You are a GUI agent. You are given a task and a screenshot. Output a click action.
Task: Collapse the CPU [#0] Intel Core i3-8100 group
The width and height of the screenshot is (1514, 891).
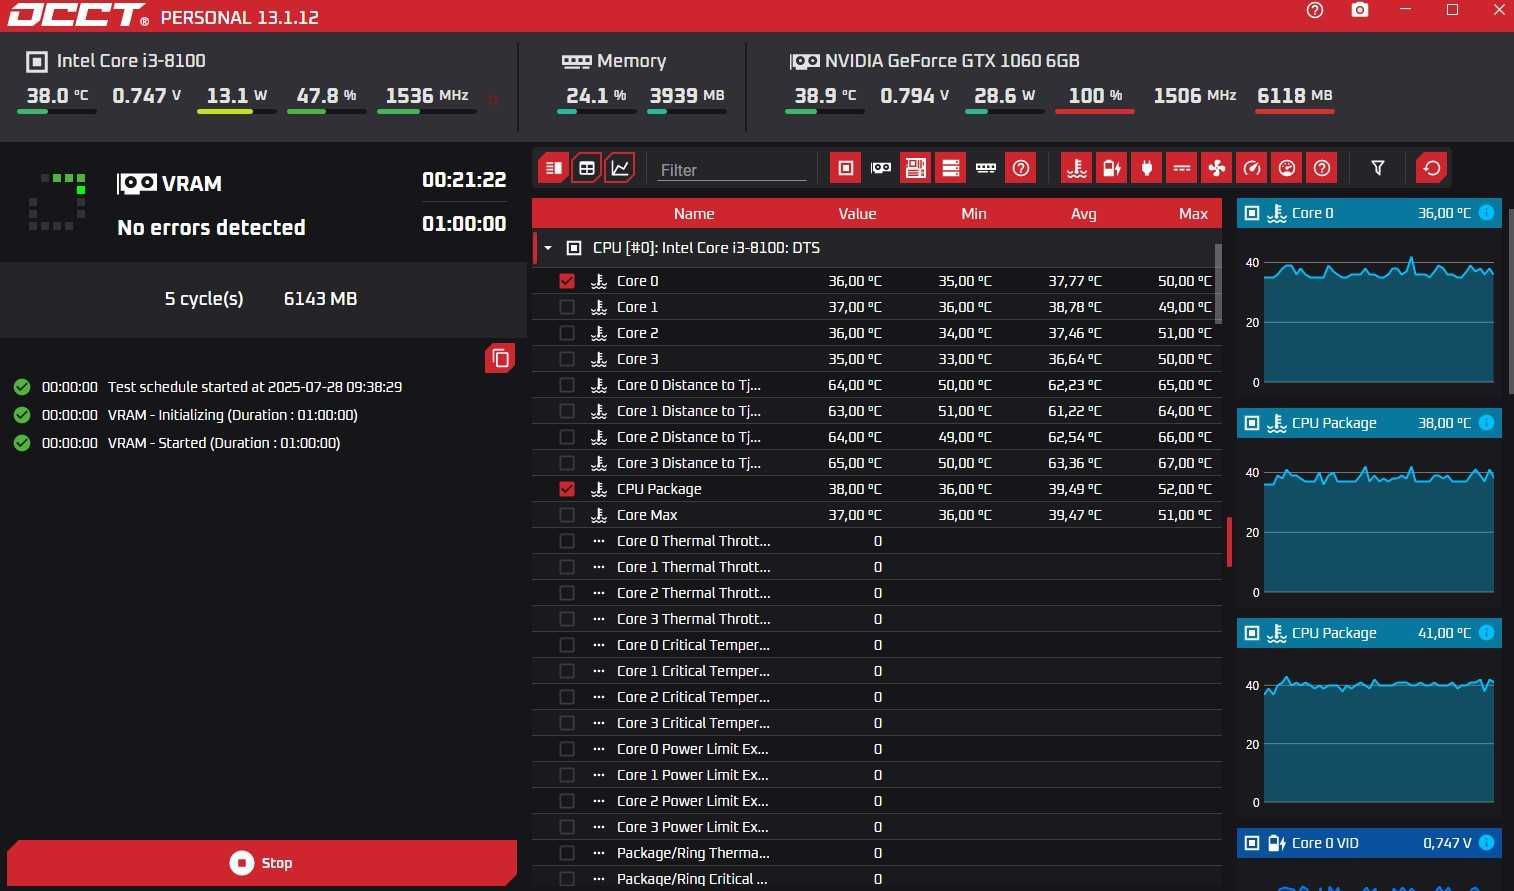[x=548, y=248]
